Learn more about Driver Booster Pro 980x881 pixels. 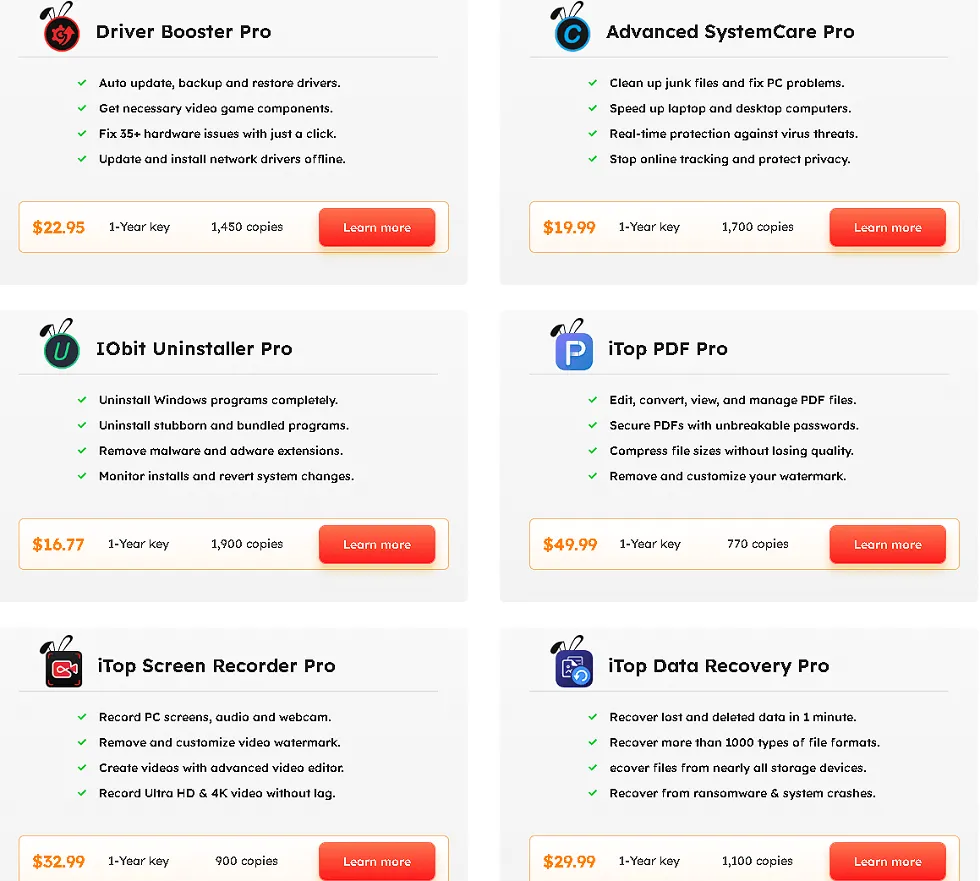[377, 227]
